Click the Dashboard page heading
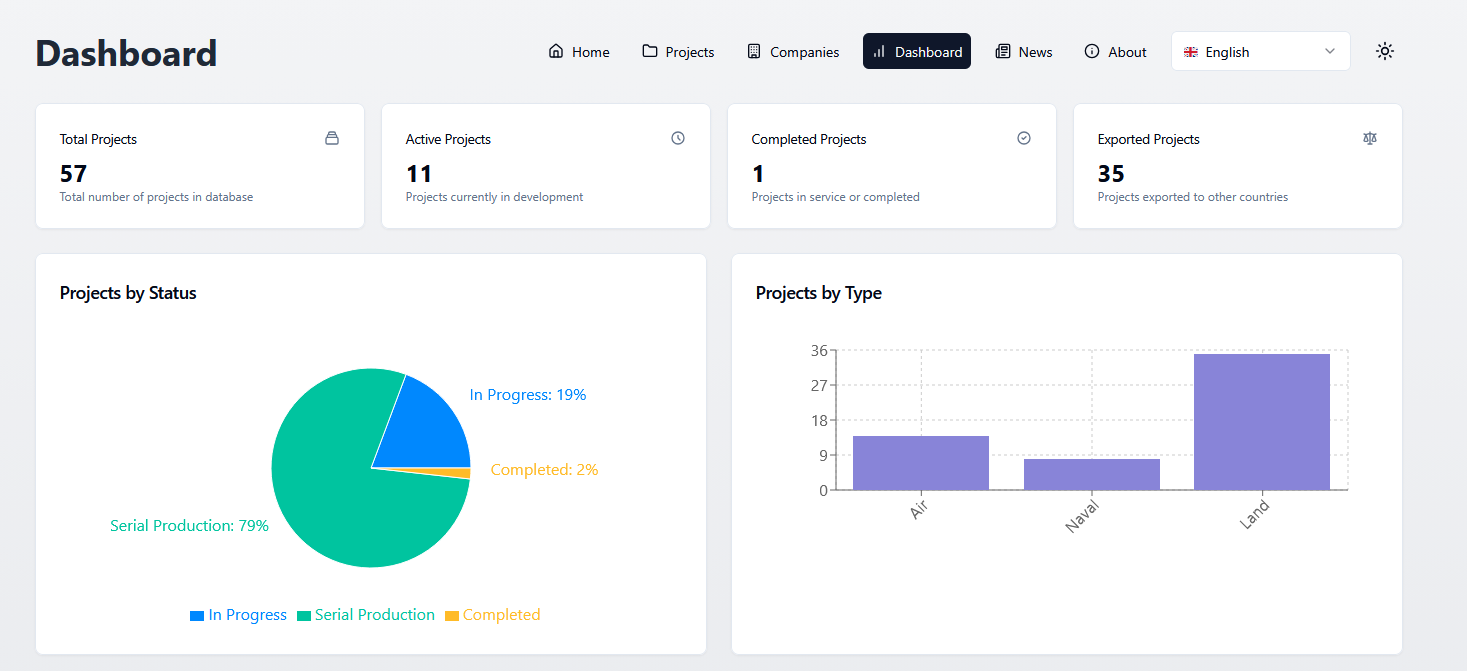Image resolution: width=1467 pixels, height=671 pixels. [126, 53]
